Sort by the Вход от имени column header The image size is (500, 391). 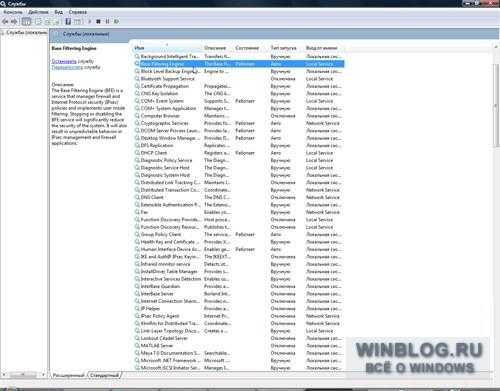324,48
